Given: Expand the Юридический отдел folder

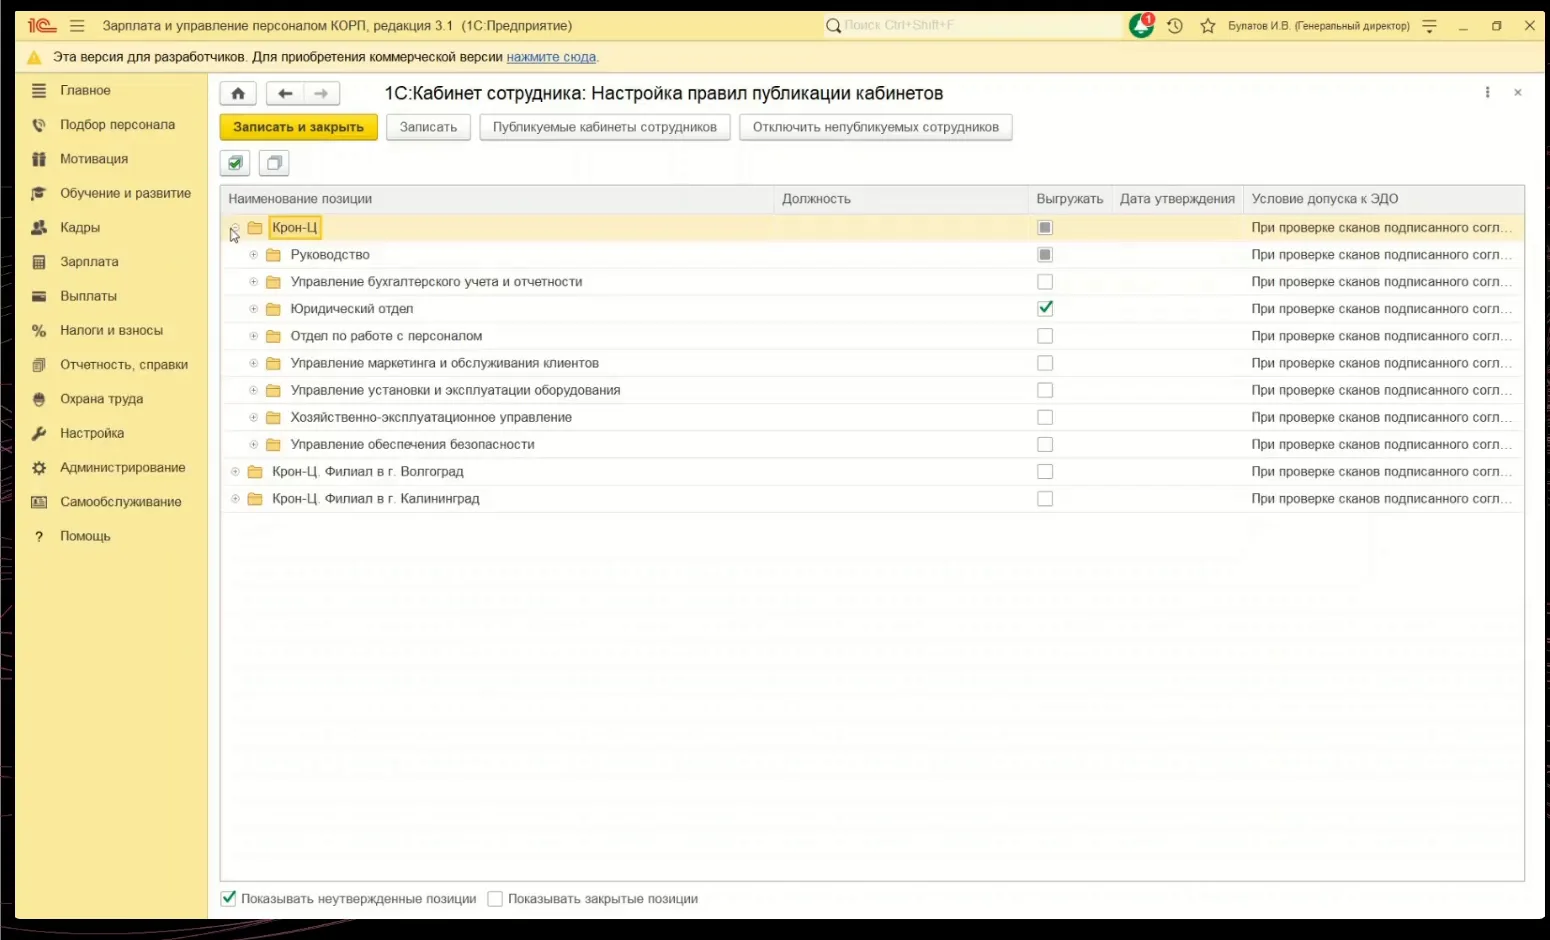Looking at the screenshot, I should (254, 309).
